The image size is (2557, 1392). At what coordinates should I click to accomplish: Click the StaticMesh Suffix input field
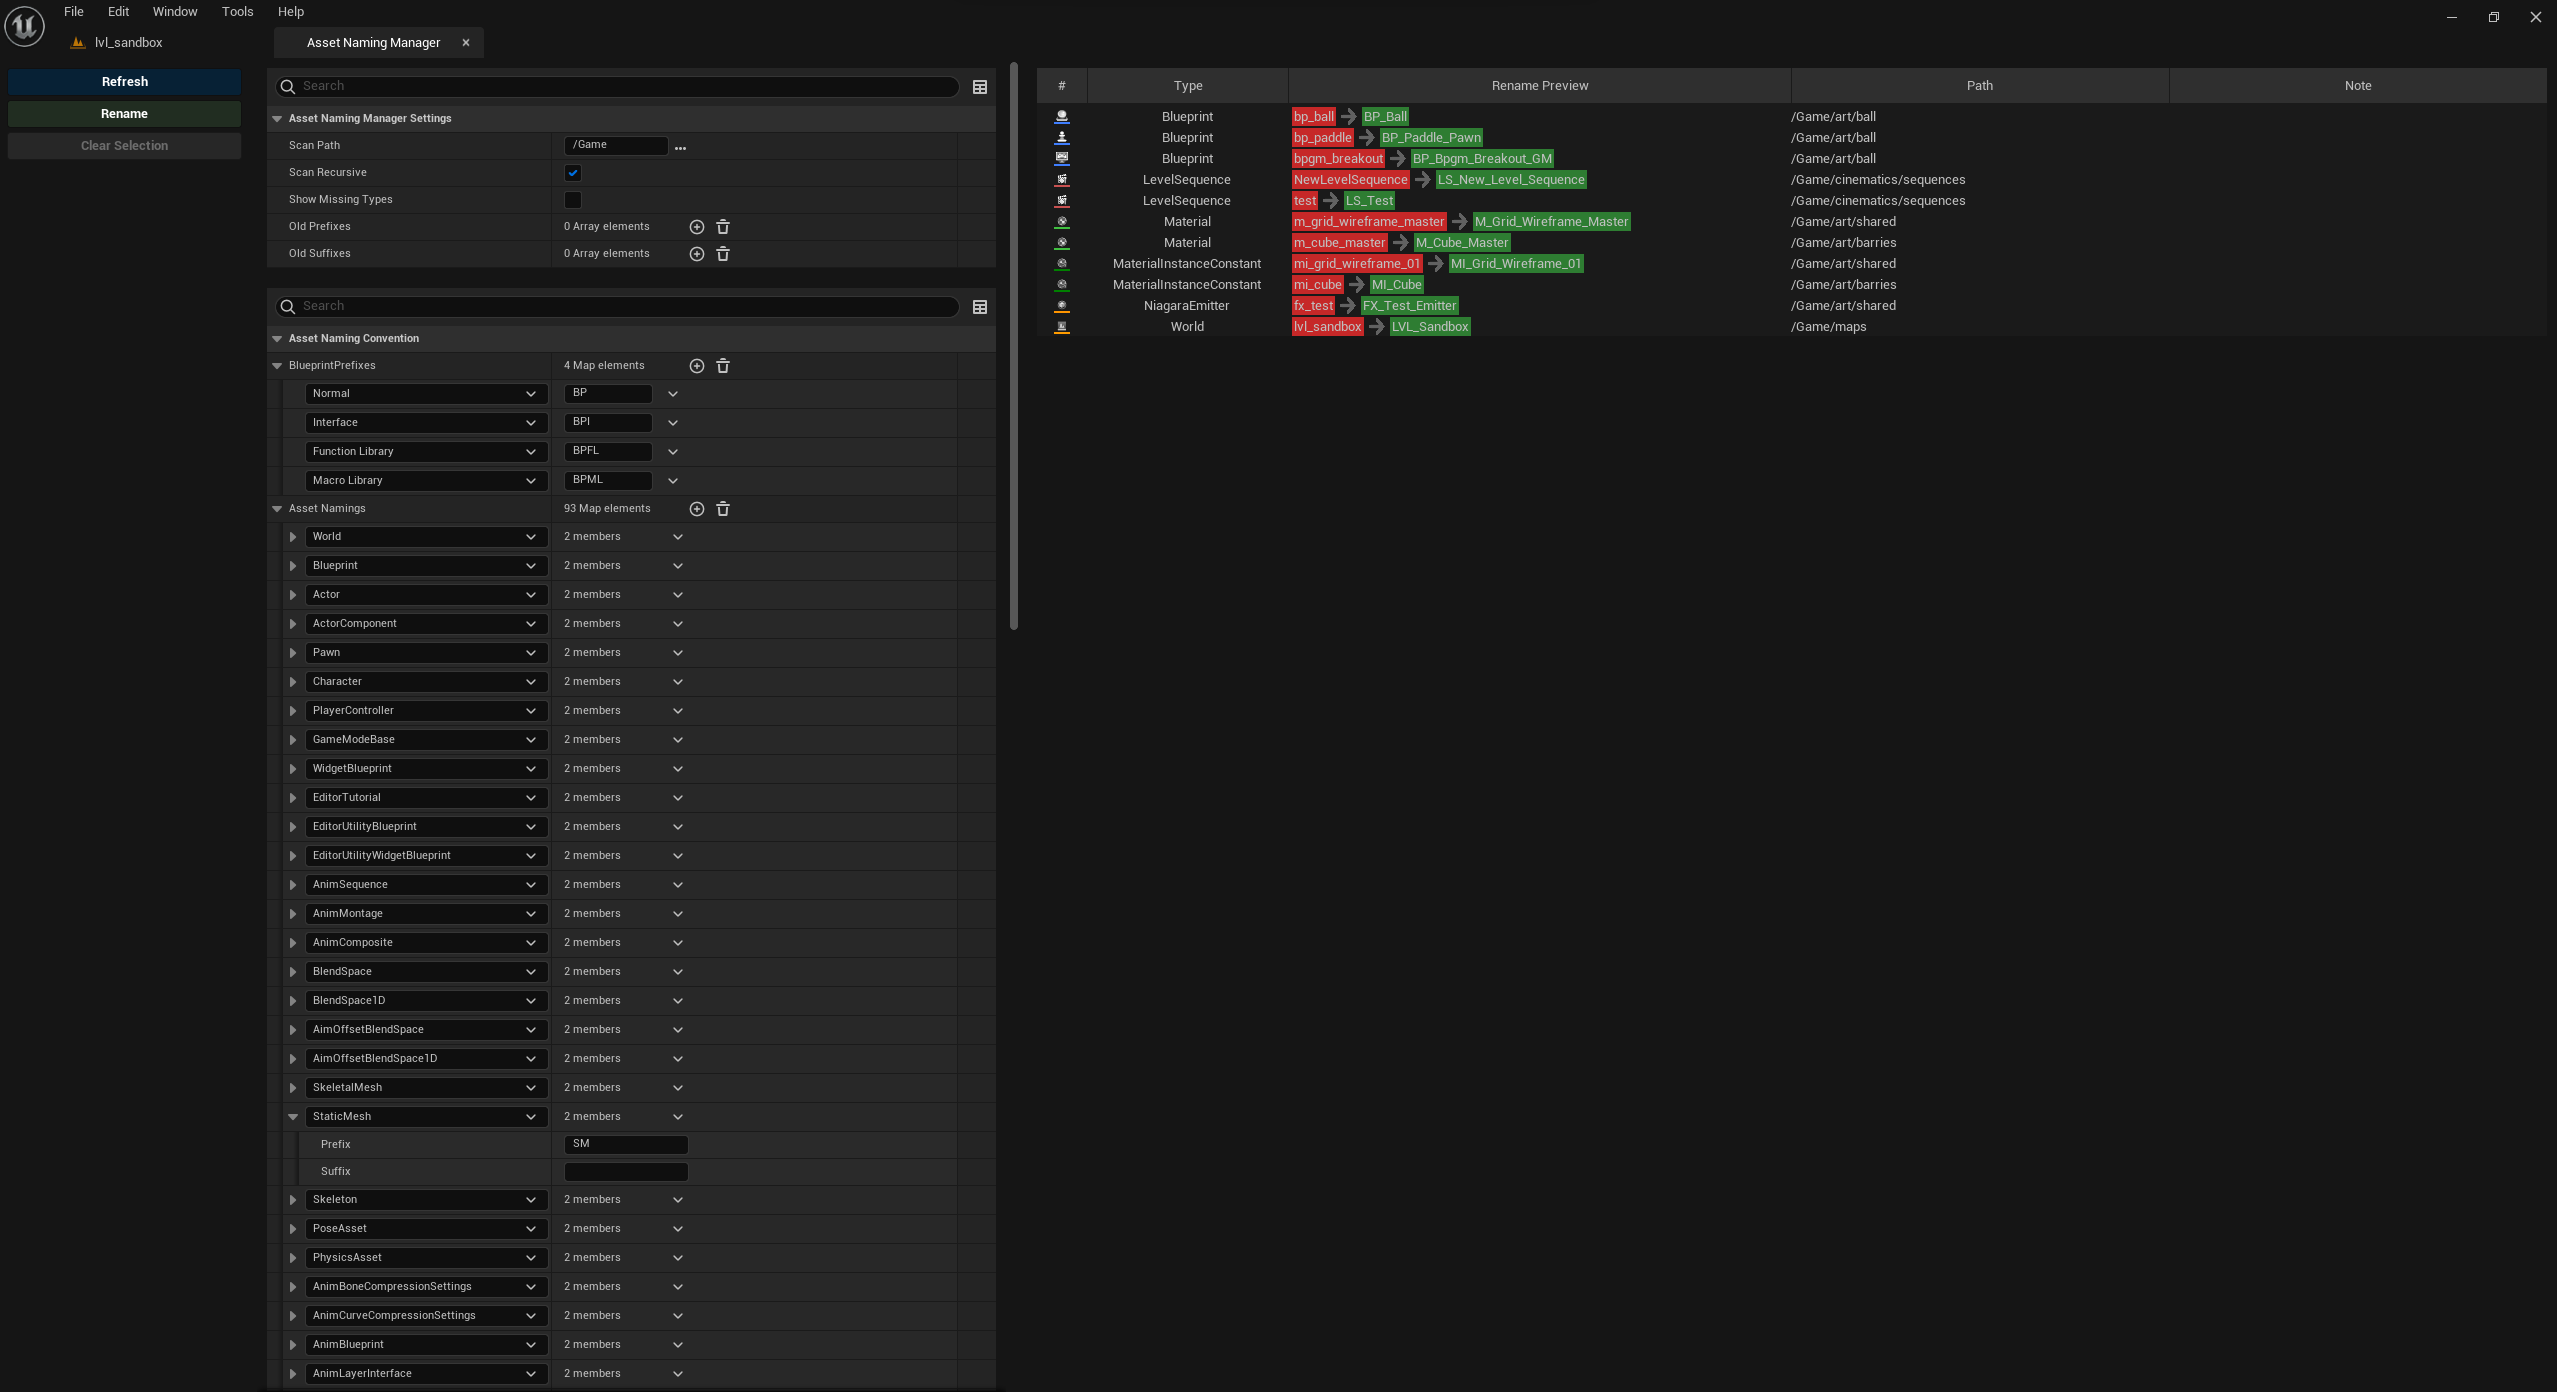tap(626, 1172)
